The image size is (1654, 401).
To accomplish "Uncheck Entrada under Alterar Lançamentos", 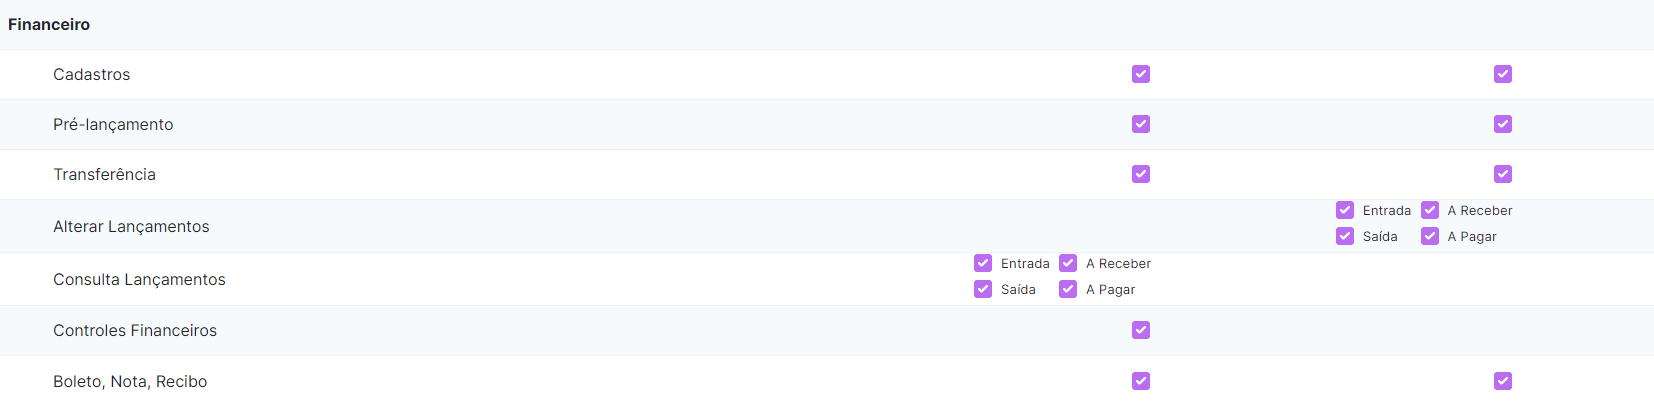I will (1345, 210).
